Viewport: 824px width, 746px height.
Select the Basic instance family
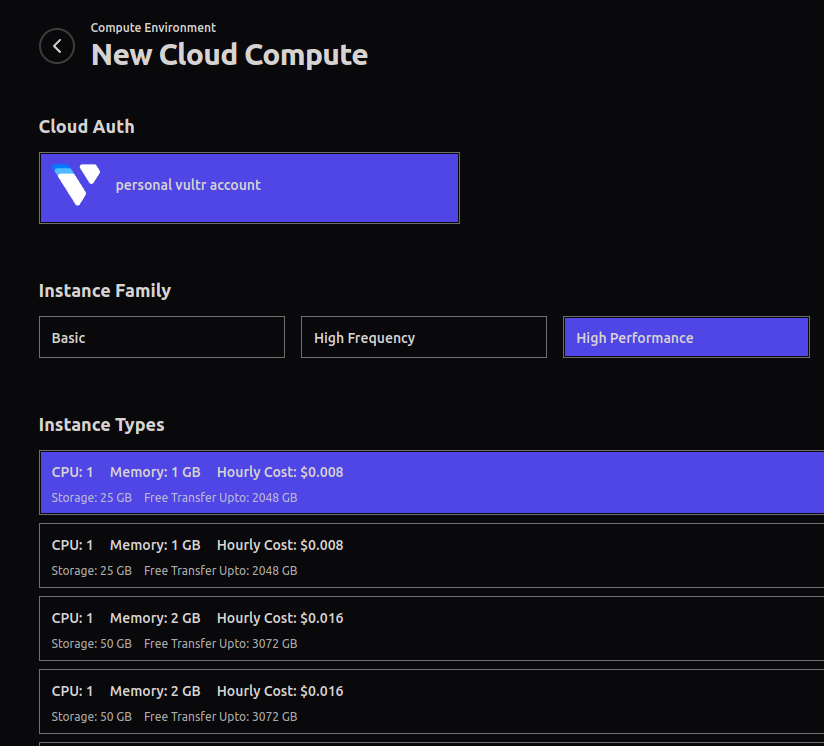pos(161,337)
